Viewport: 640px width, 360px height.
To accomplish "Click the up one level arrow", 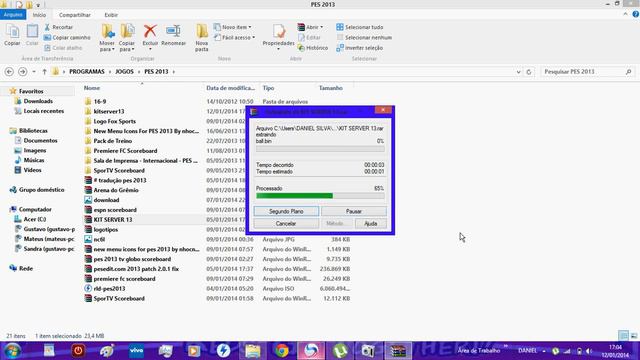I will coord(44,71).
